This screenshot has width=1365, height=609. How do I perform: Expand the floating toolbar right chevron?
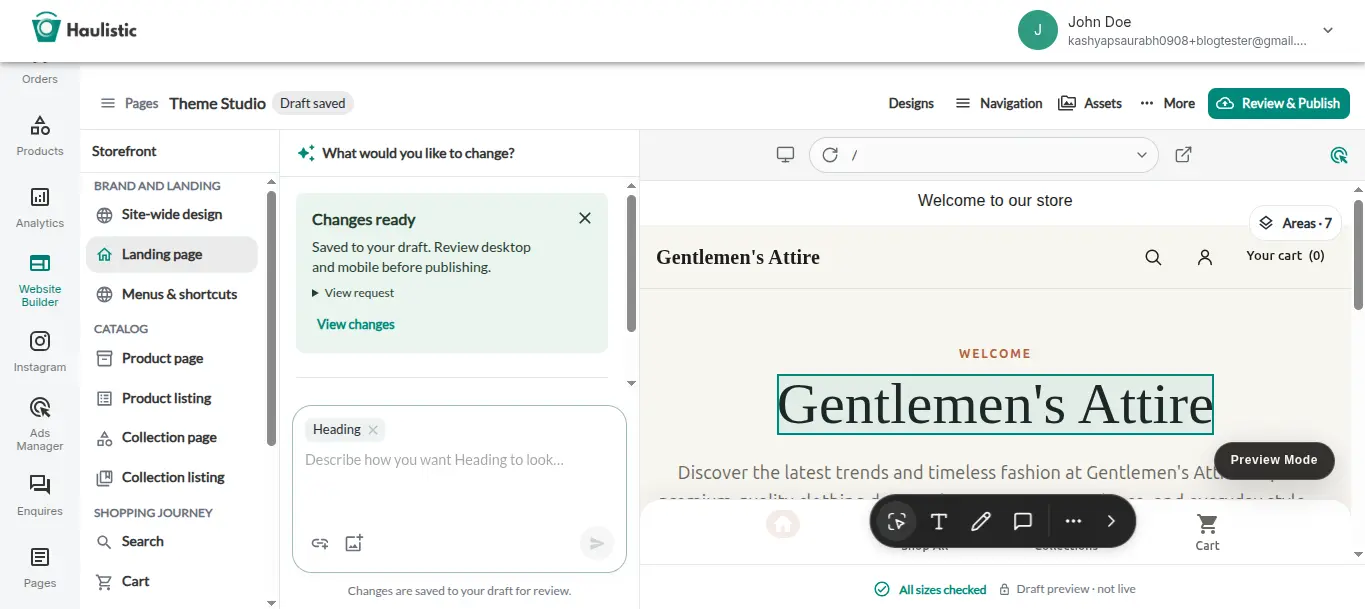point(1111,521)
